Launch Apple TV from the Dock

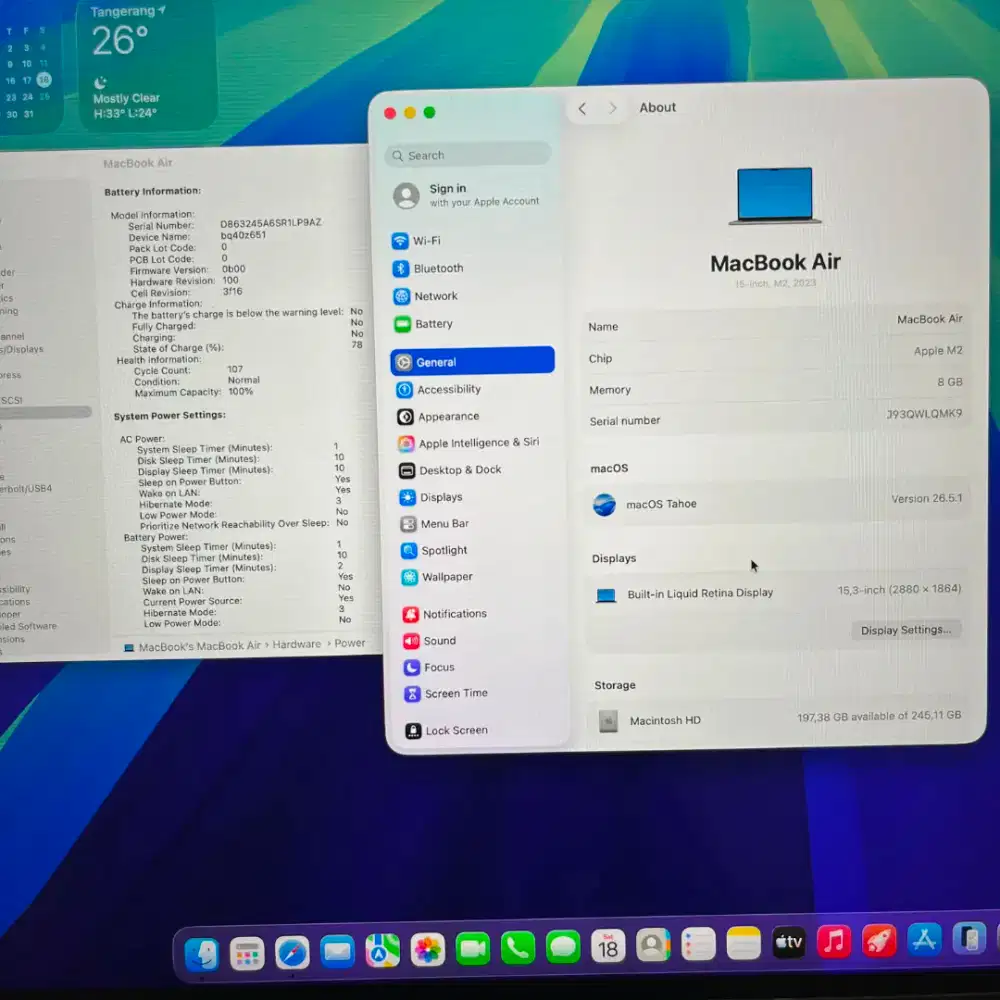click(x=789, y=942)
